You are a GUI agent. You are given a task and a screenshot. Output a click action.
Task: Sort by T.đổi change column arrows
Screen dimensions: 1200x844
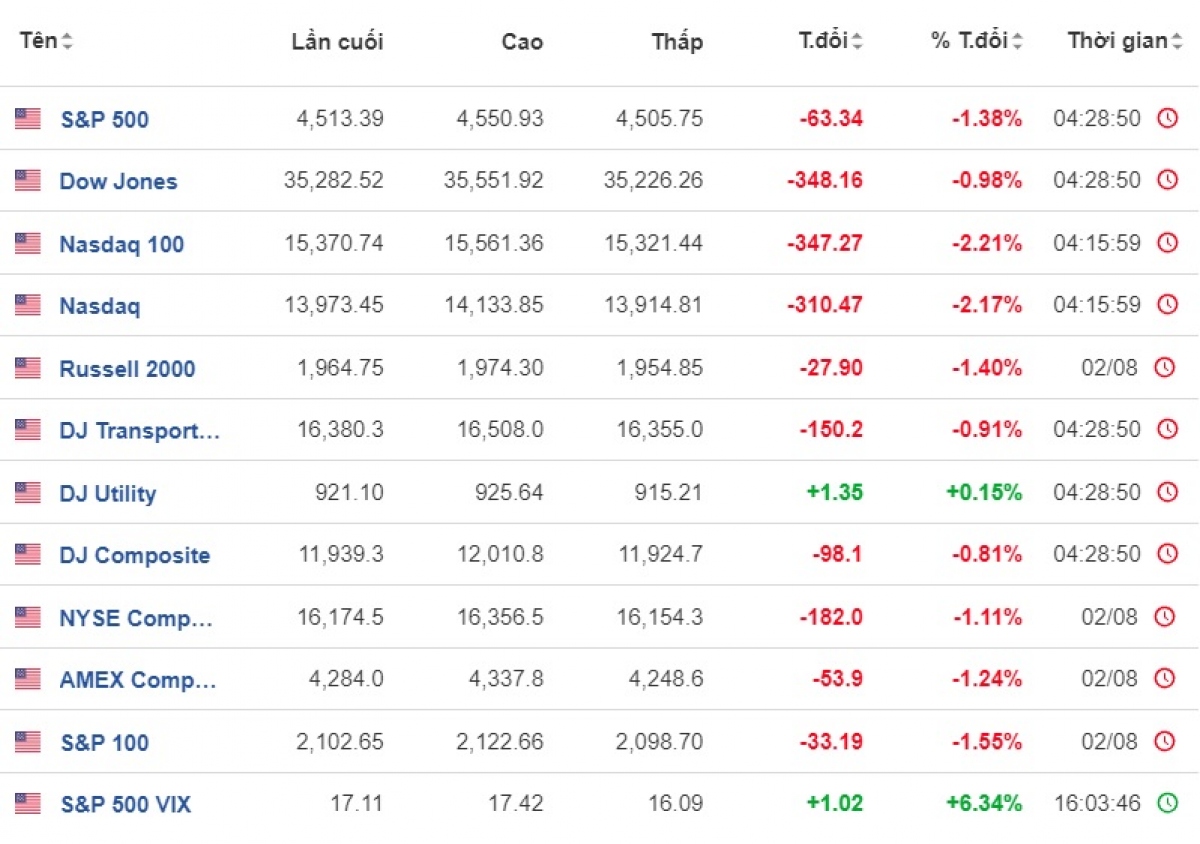pos(857,41)
